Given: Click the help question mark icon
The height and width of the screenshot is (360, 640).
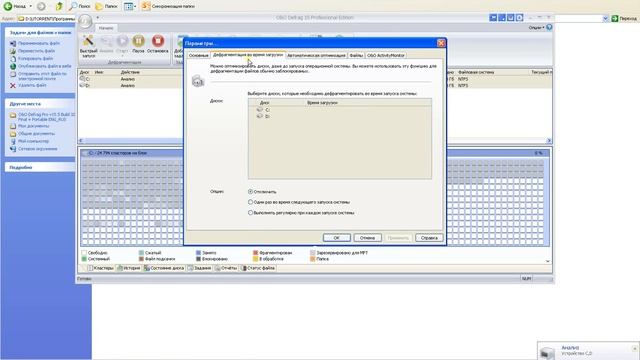Looking at the screenshot, I should (x=549, y=27).
